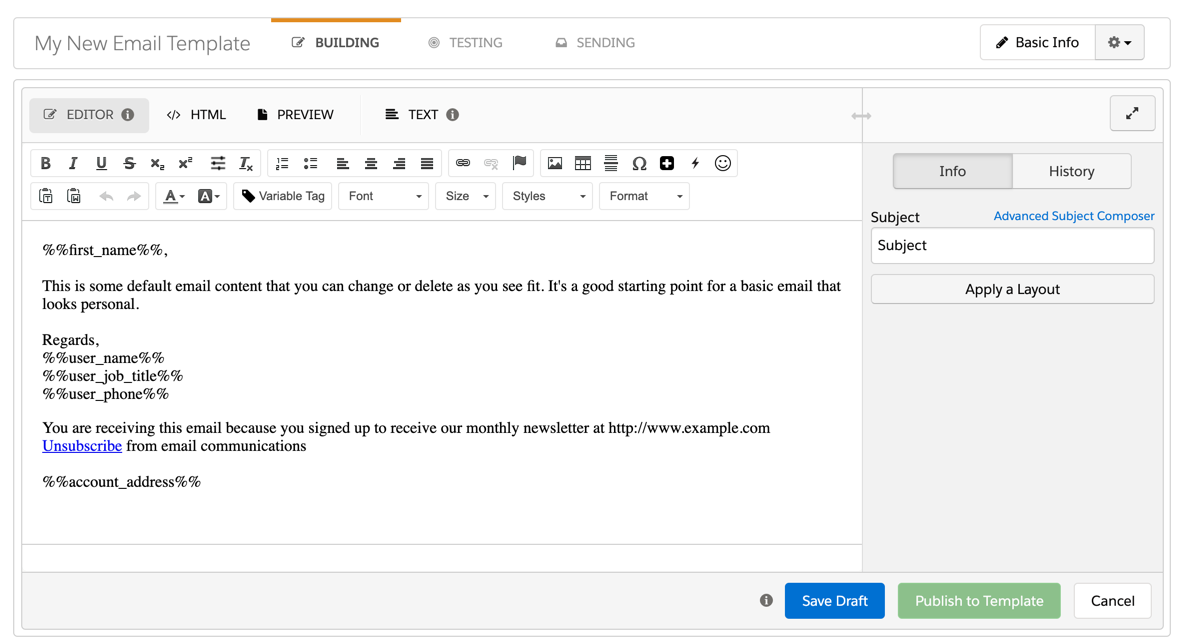Toggle underline formatting
Image resolution: width=1183 pixels, height=639 pixels.
(x=101, y=163)
